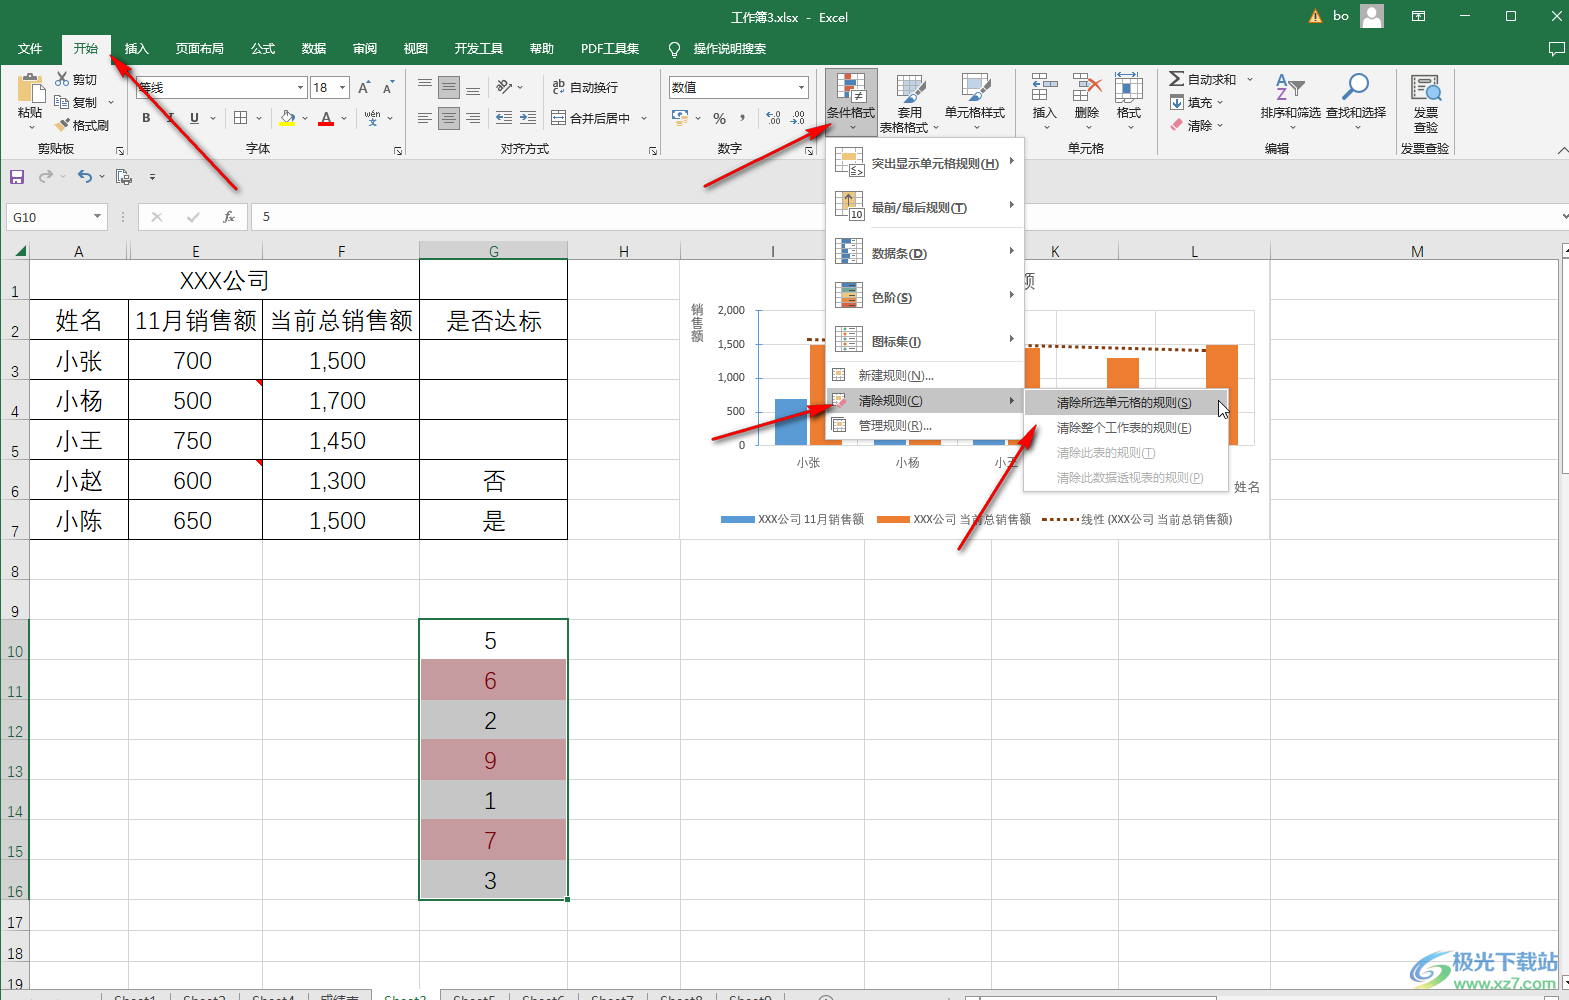Select the Format Painter brush
This screenshot has height=1000, width=1569.
tap(62, 125)
